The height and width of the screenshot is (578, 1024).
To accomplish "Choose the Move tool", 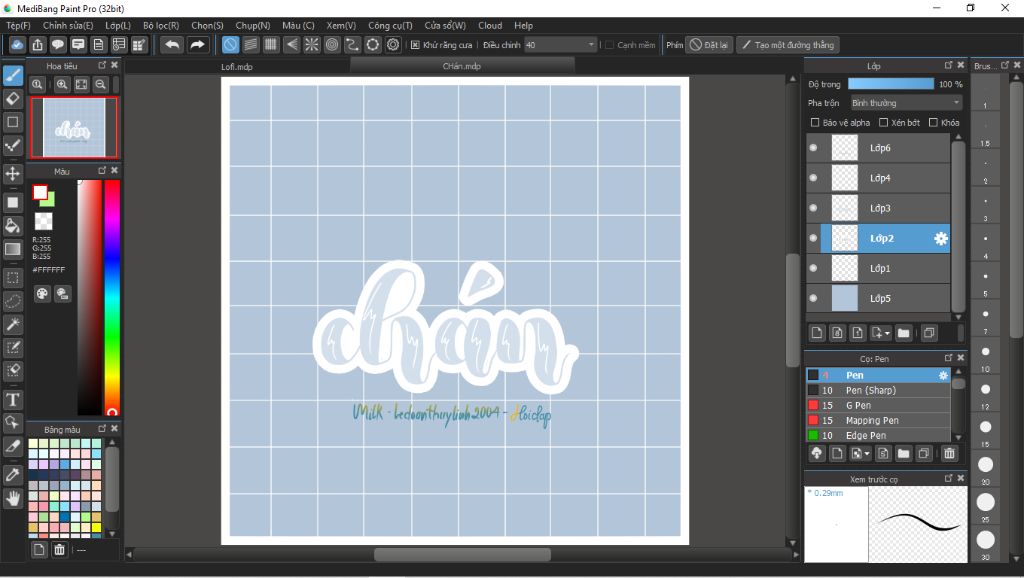I will pos(12,174).
